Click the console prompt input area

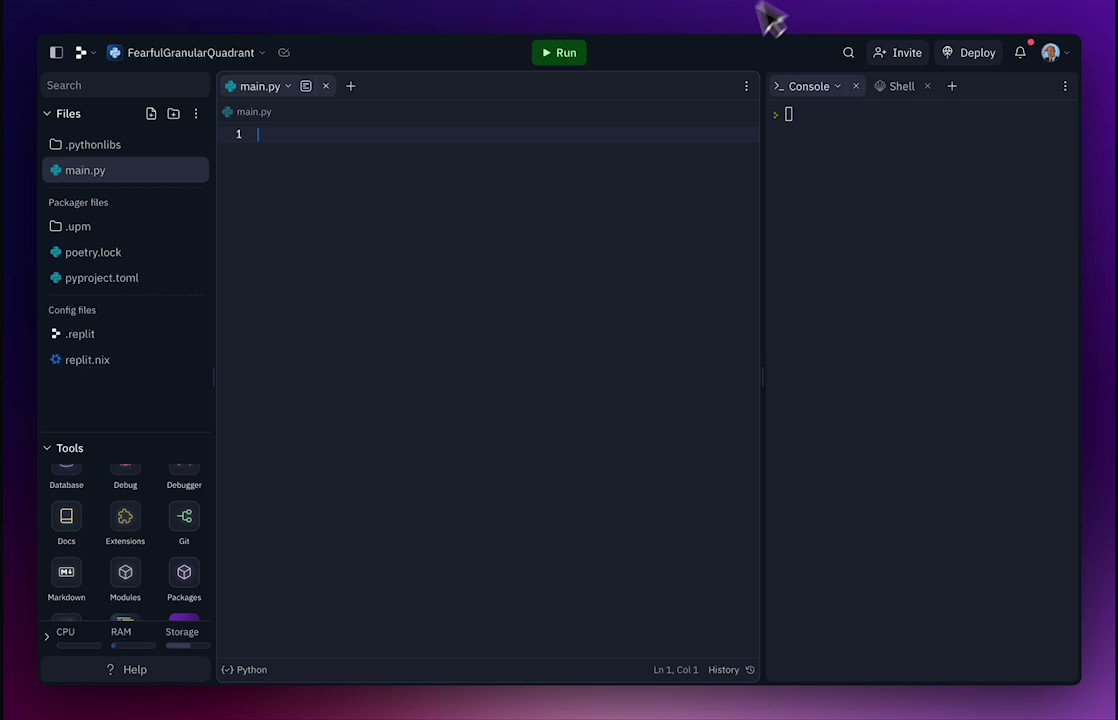coord(789,114)
